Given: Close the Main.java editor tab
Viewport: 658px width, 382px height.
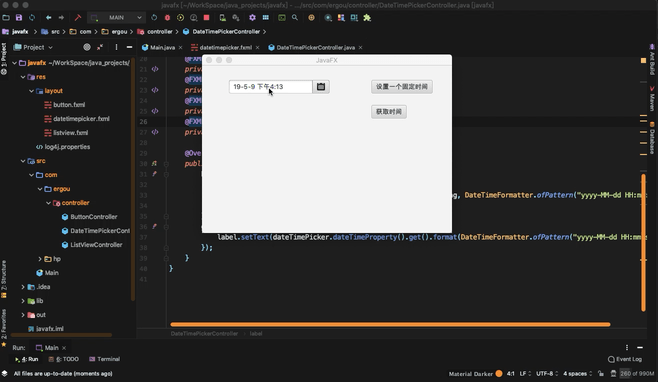Looking at the screenshot, I should click(180, 47).
